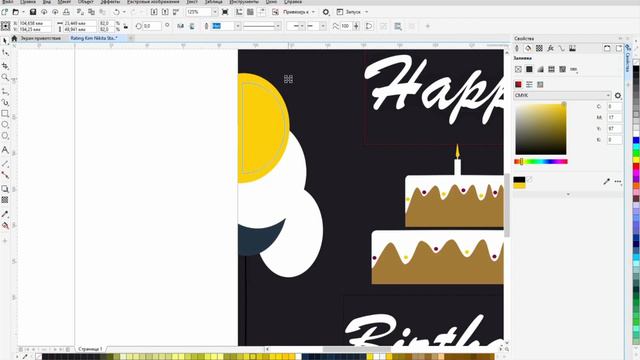
Task: Expand the Запуск launch dropdown
Action: tap(367, 12)
